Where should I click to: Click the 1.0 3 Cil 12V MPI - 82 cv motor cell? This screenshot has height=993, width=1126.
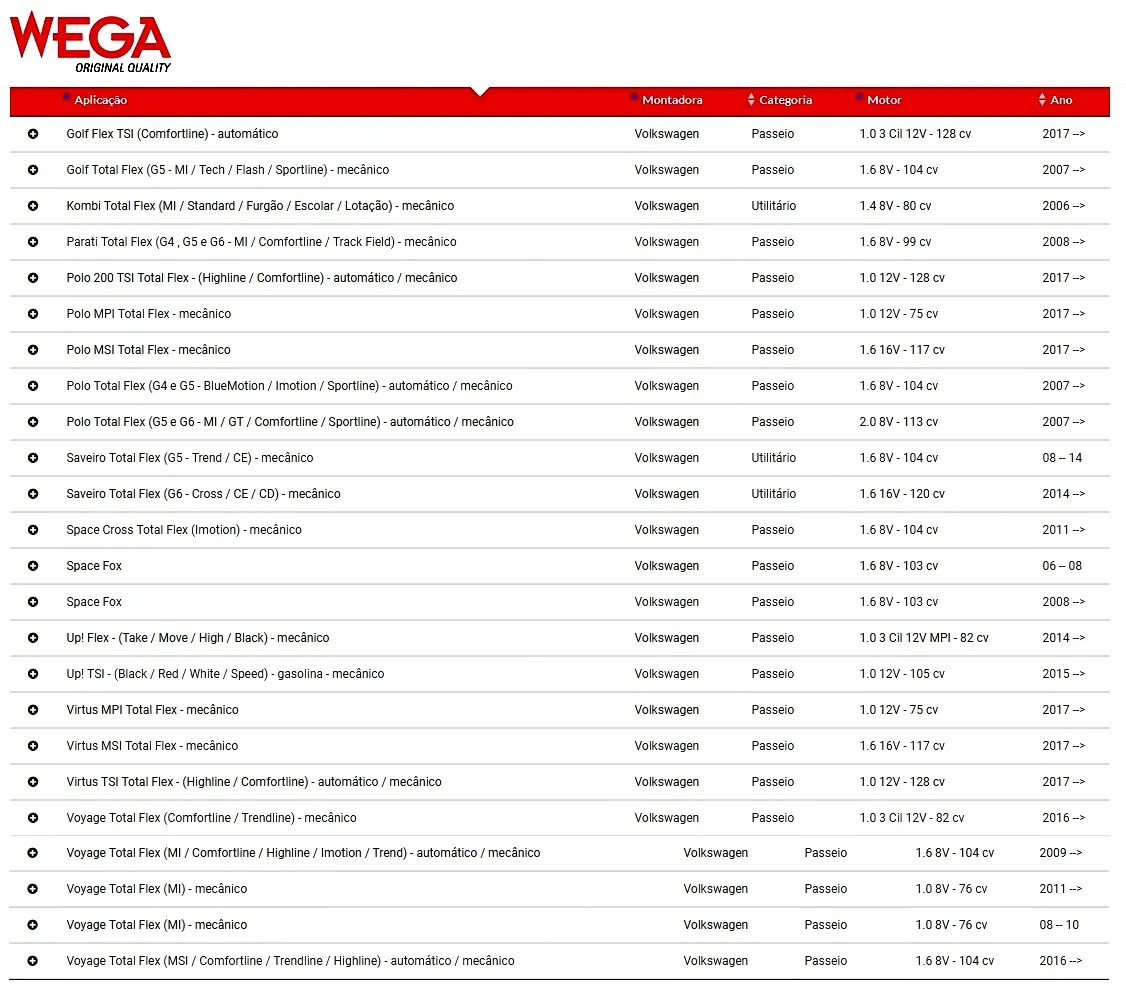click(923, 638)
